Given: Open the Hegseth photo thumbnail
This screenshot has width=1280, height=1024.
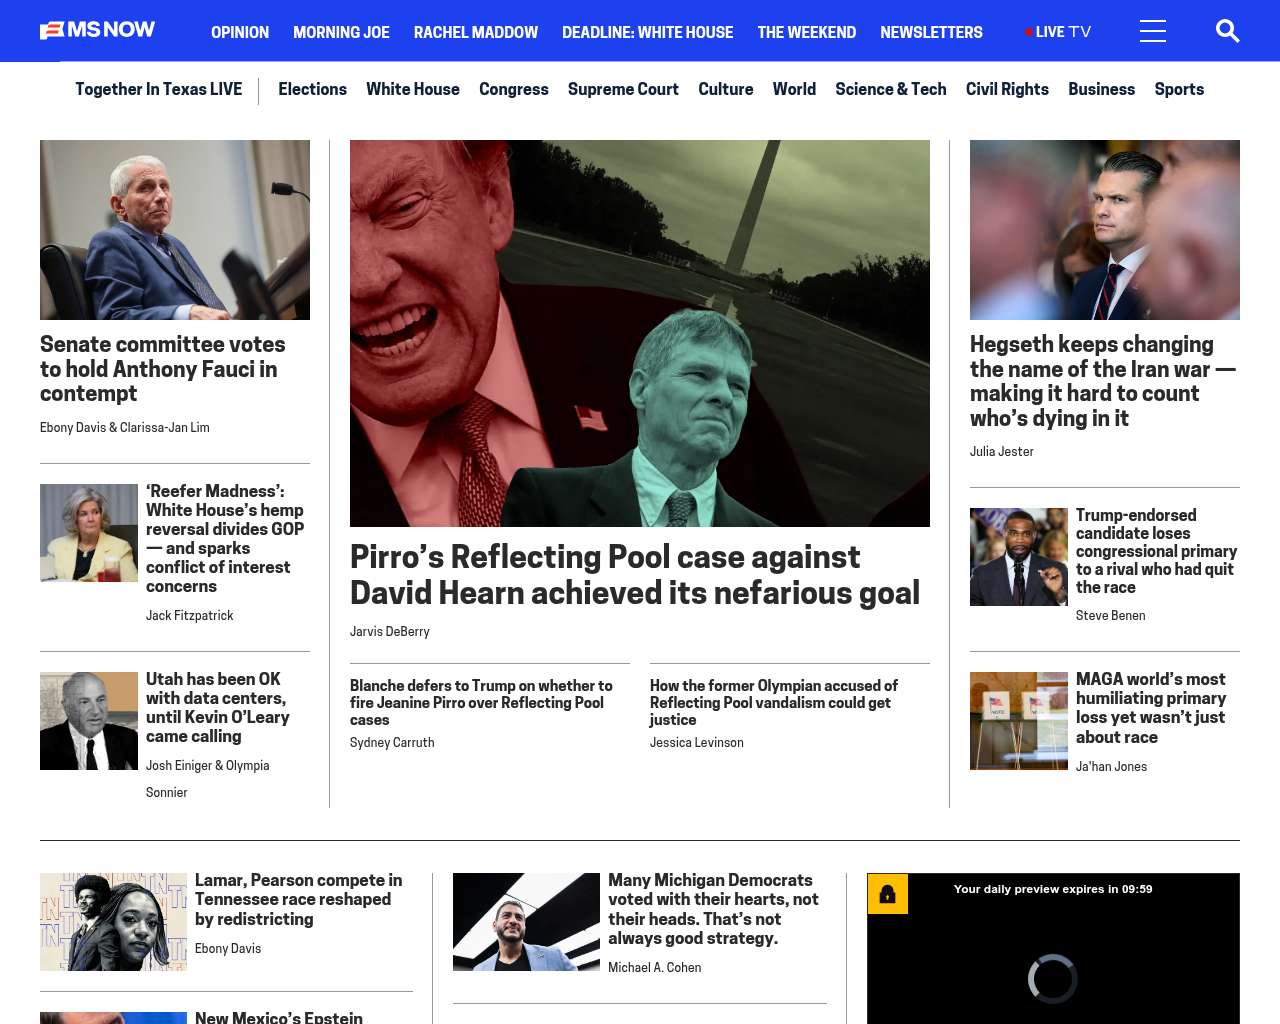Looking at the screenshot, I should (1105, 230).
